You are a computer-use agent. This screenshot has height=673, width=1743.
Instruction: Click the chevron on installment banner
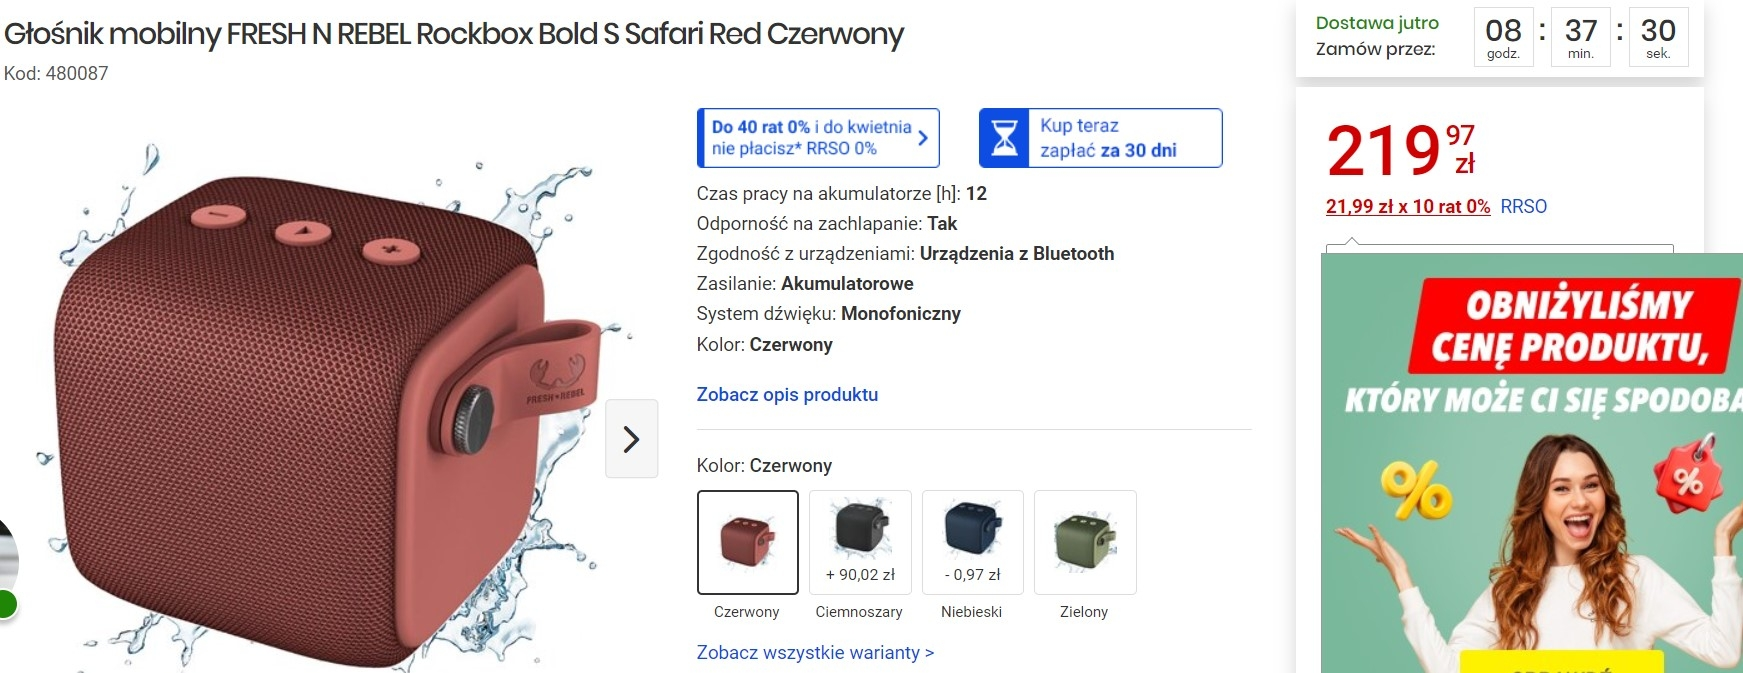tap(923, 138)
